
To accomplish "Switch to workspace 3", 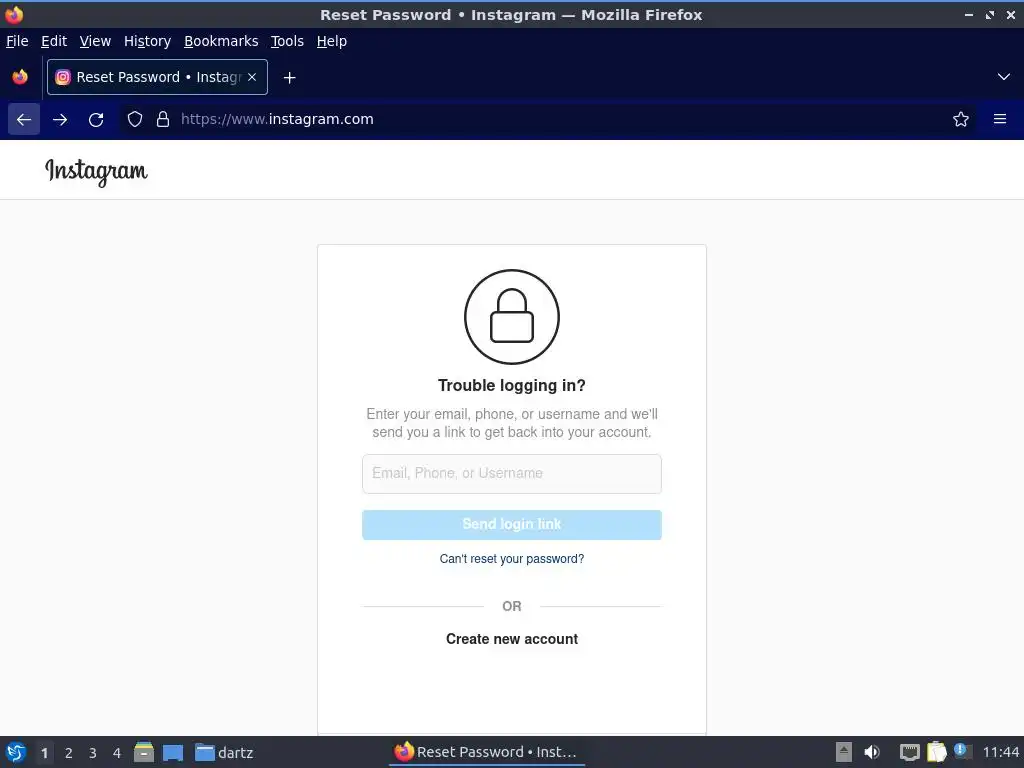I will click(x=92, y=753).
